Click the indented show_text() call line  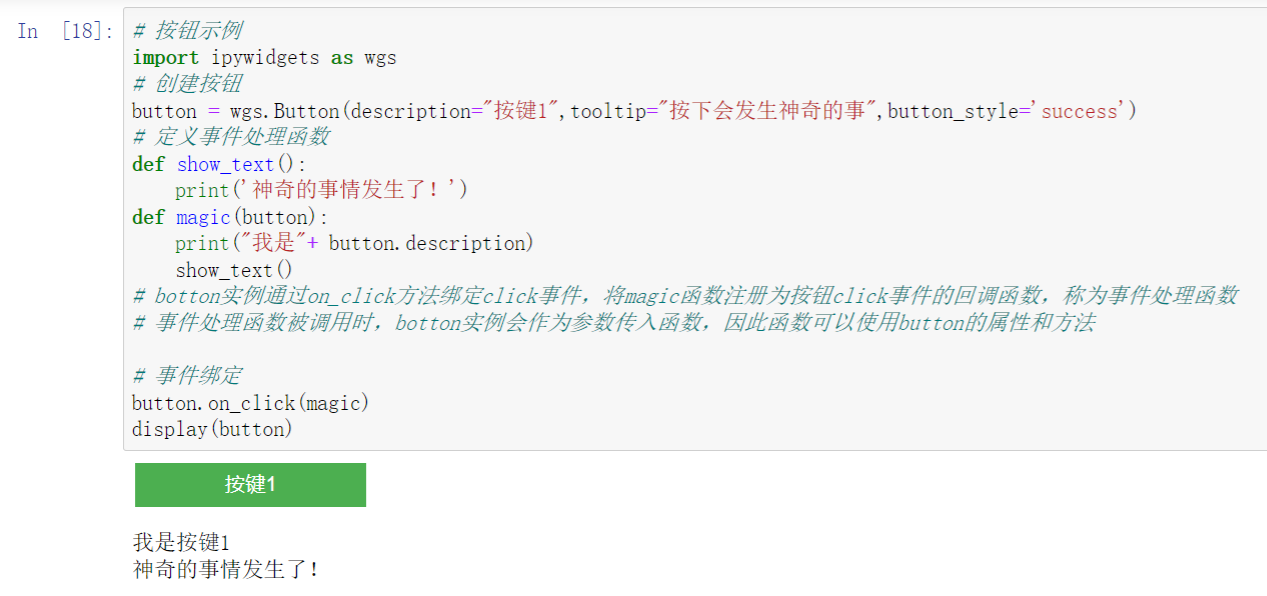pos(235,270)
